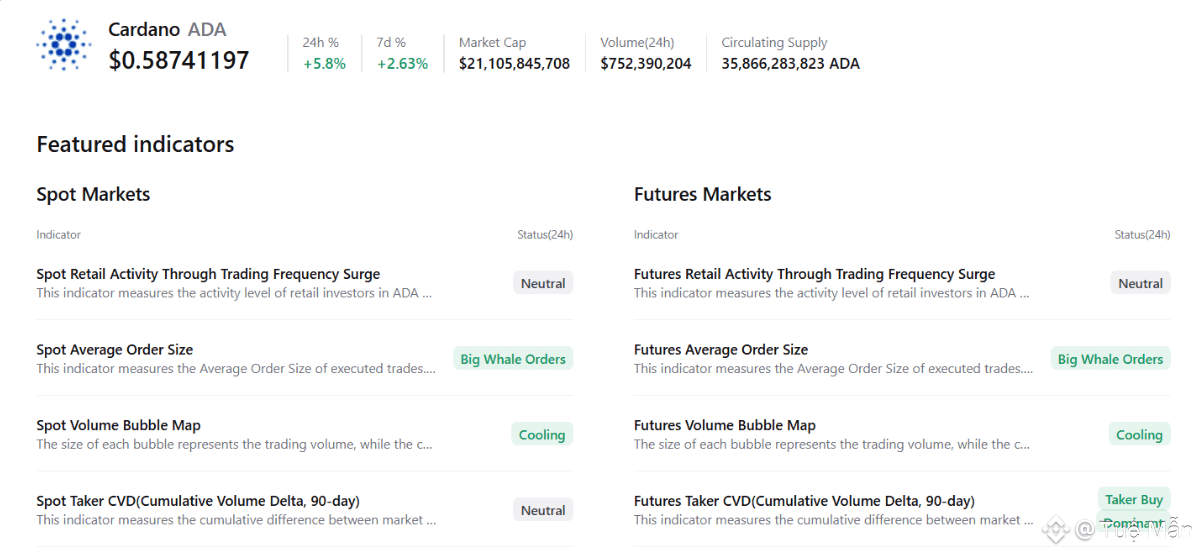Click the Circulating Supply figure
Image resolution: width=1201 pixels, height=555 pixels.
(x=790, y=64)
